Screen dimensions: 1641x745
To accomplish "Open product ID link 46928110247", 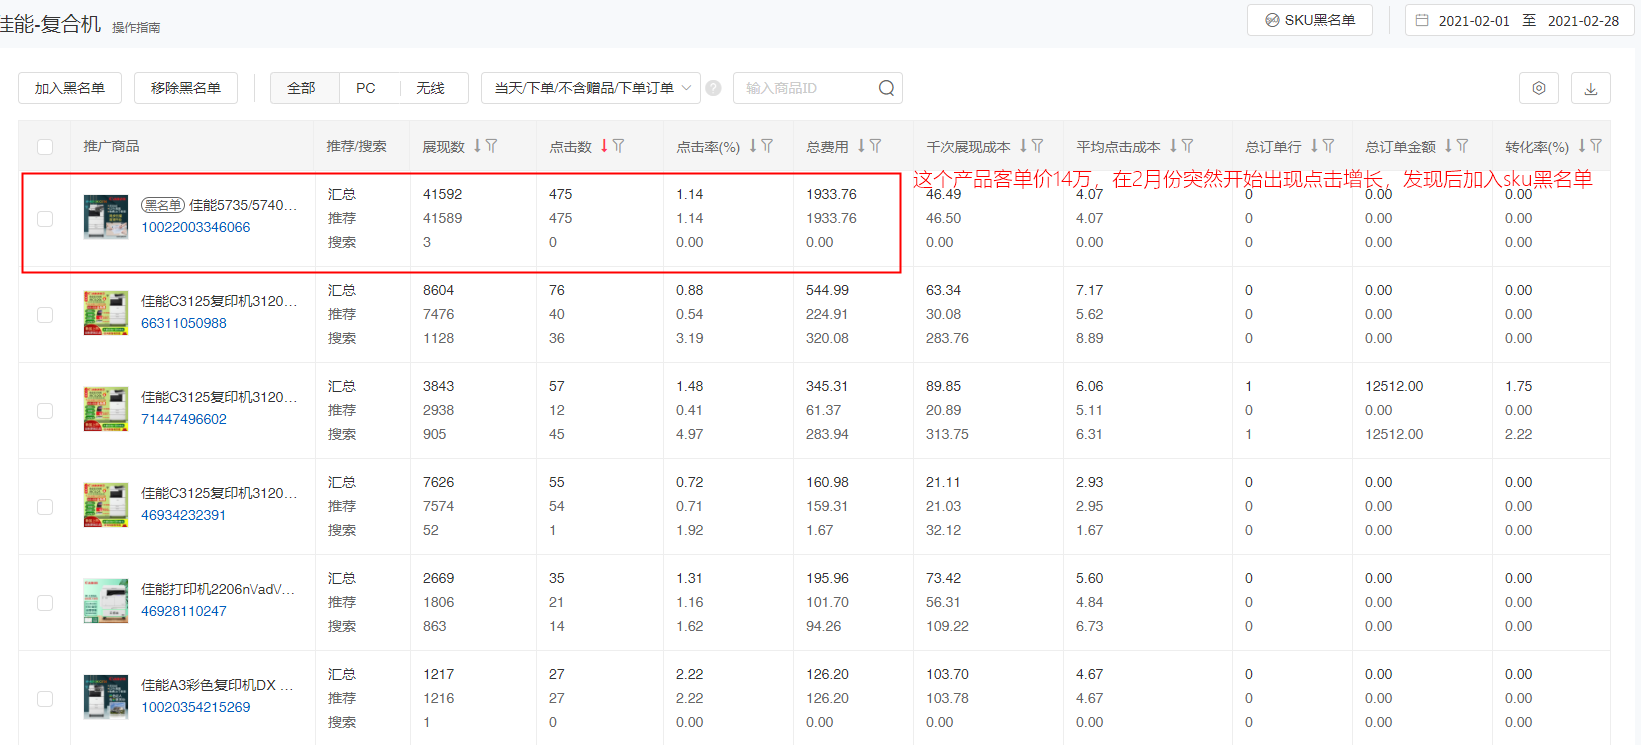I will (183, 611).
